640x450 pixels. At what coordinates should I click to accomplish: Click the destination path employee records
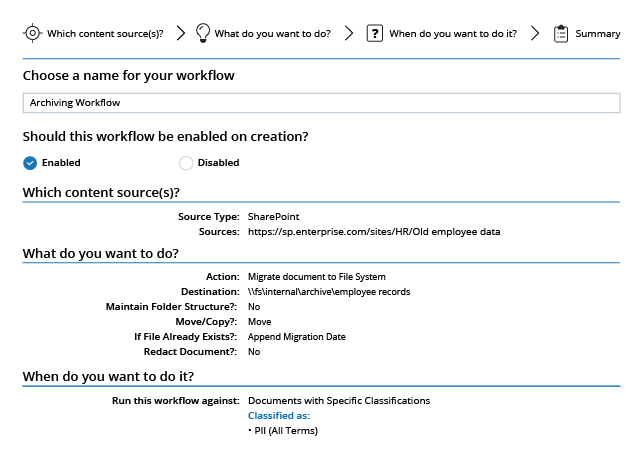click(x=329, y=292)
